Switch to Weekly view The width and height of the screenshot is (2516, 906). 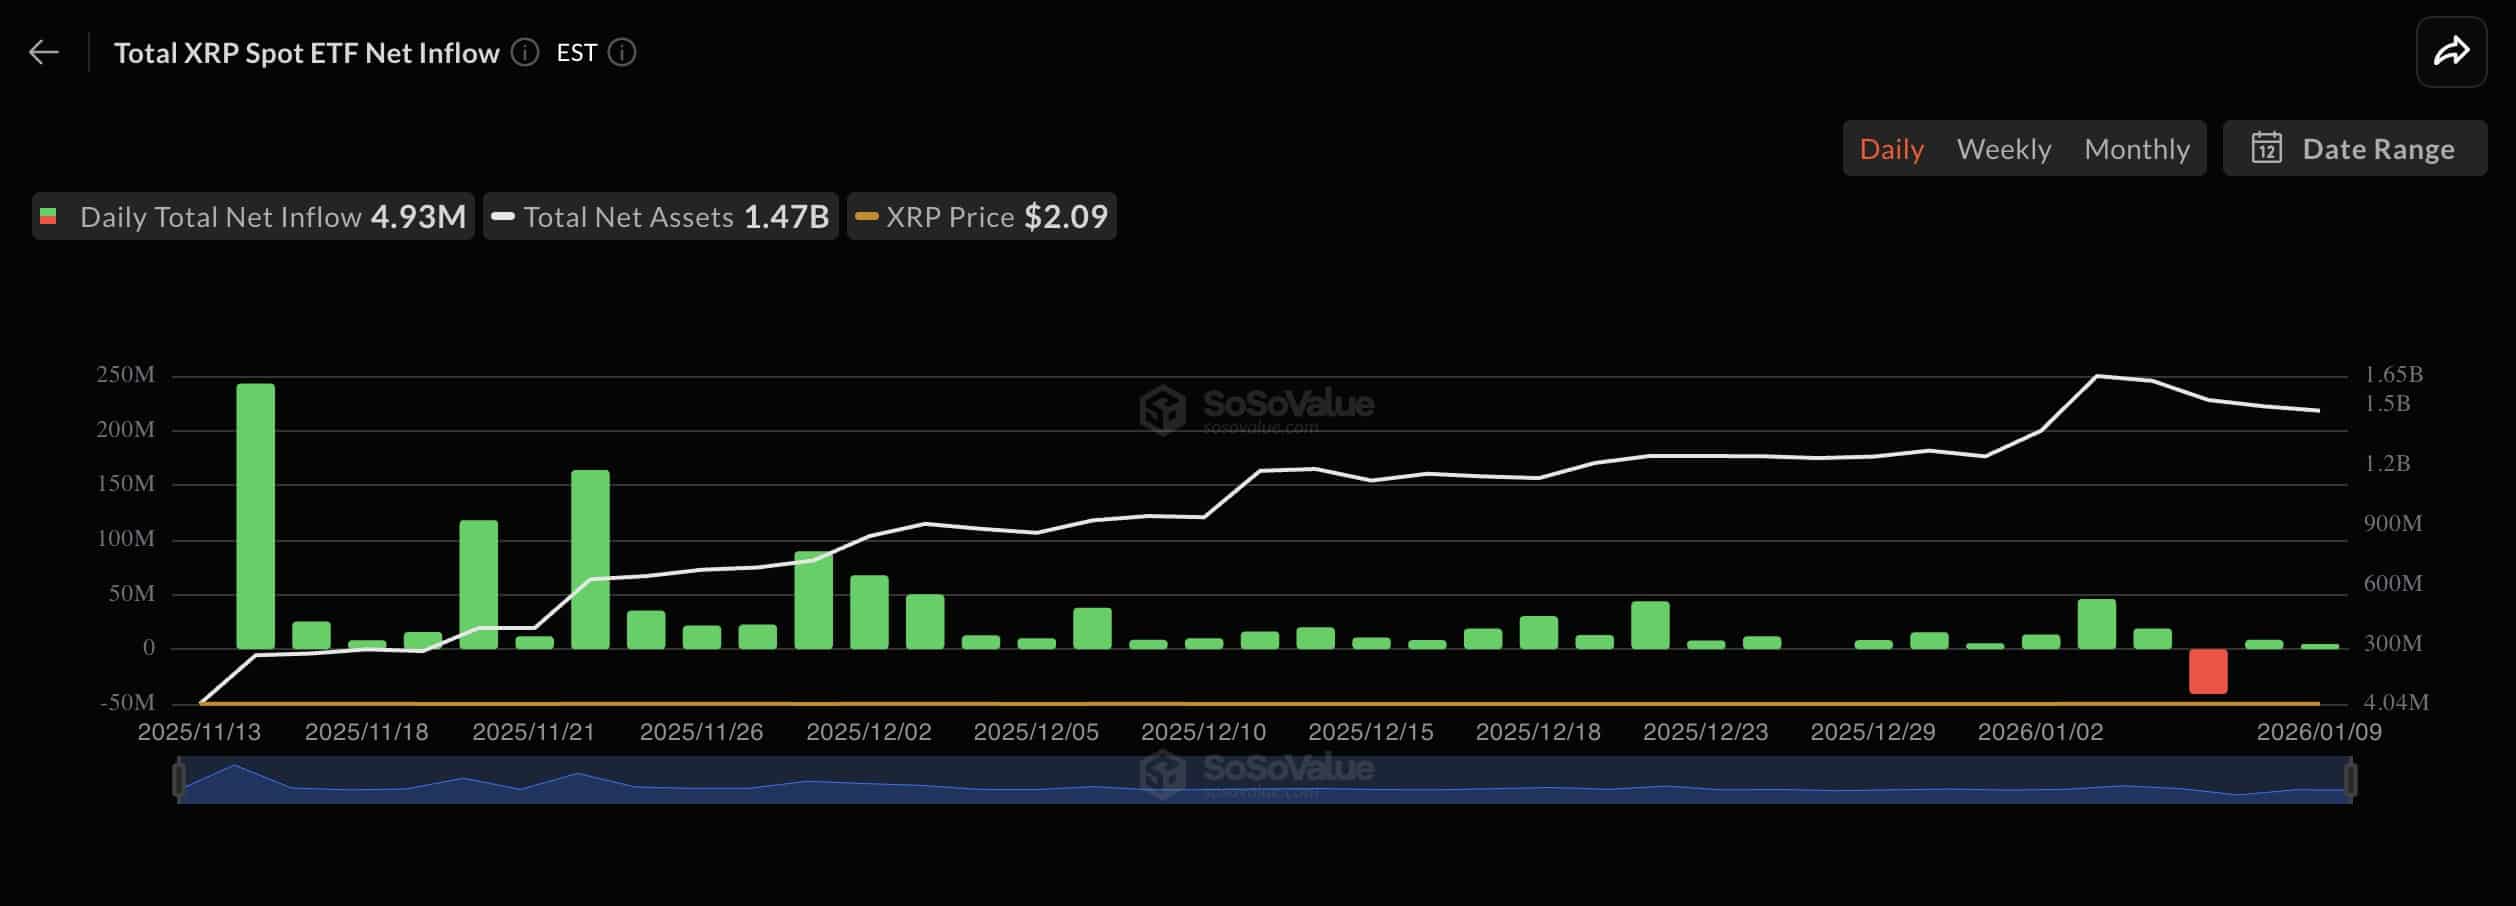pos(2003,148)
